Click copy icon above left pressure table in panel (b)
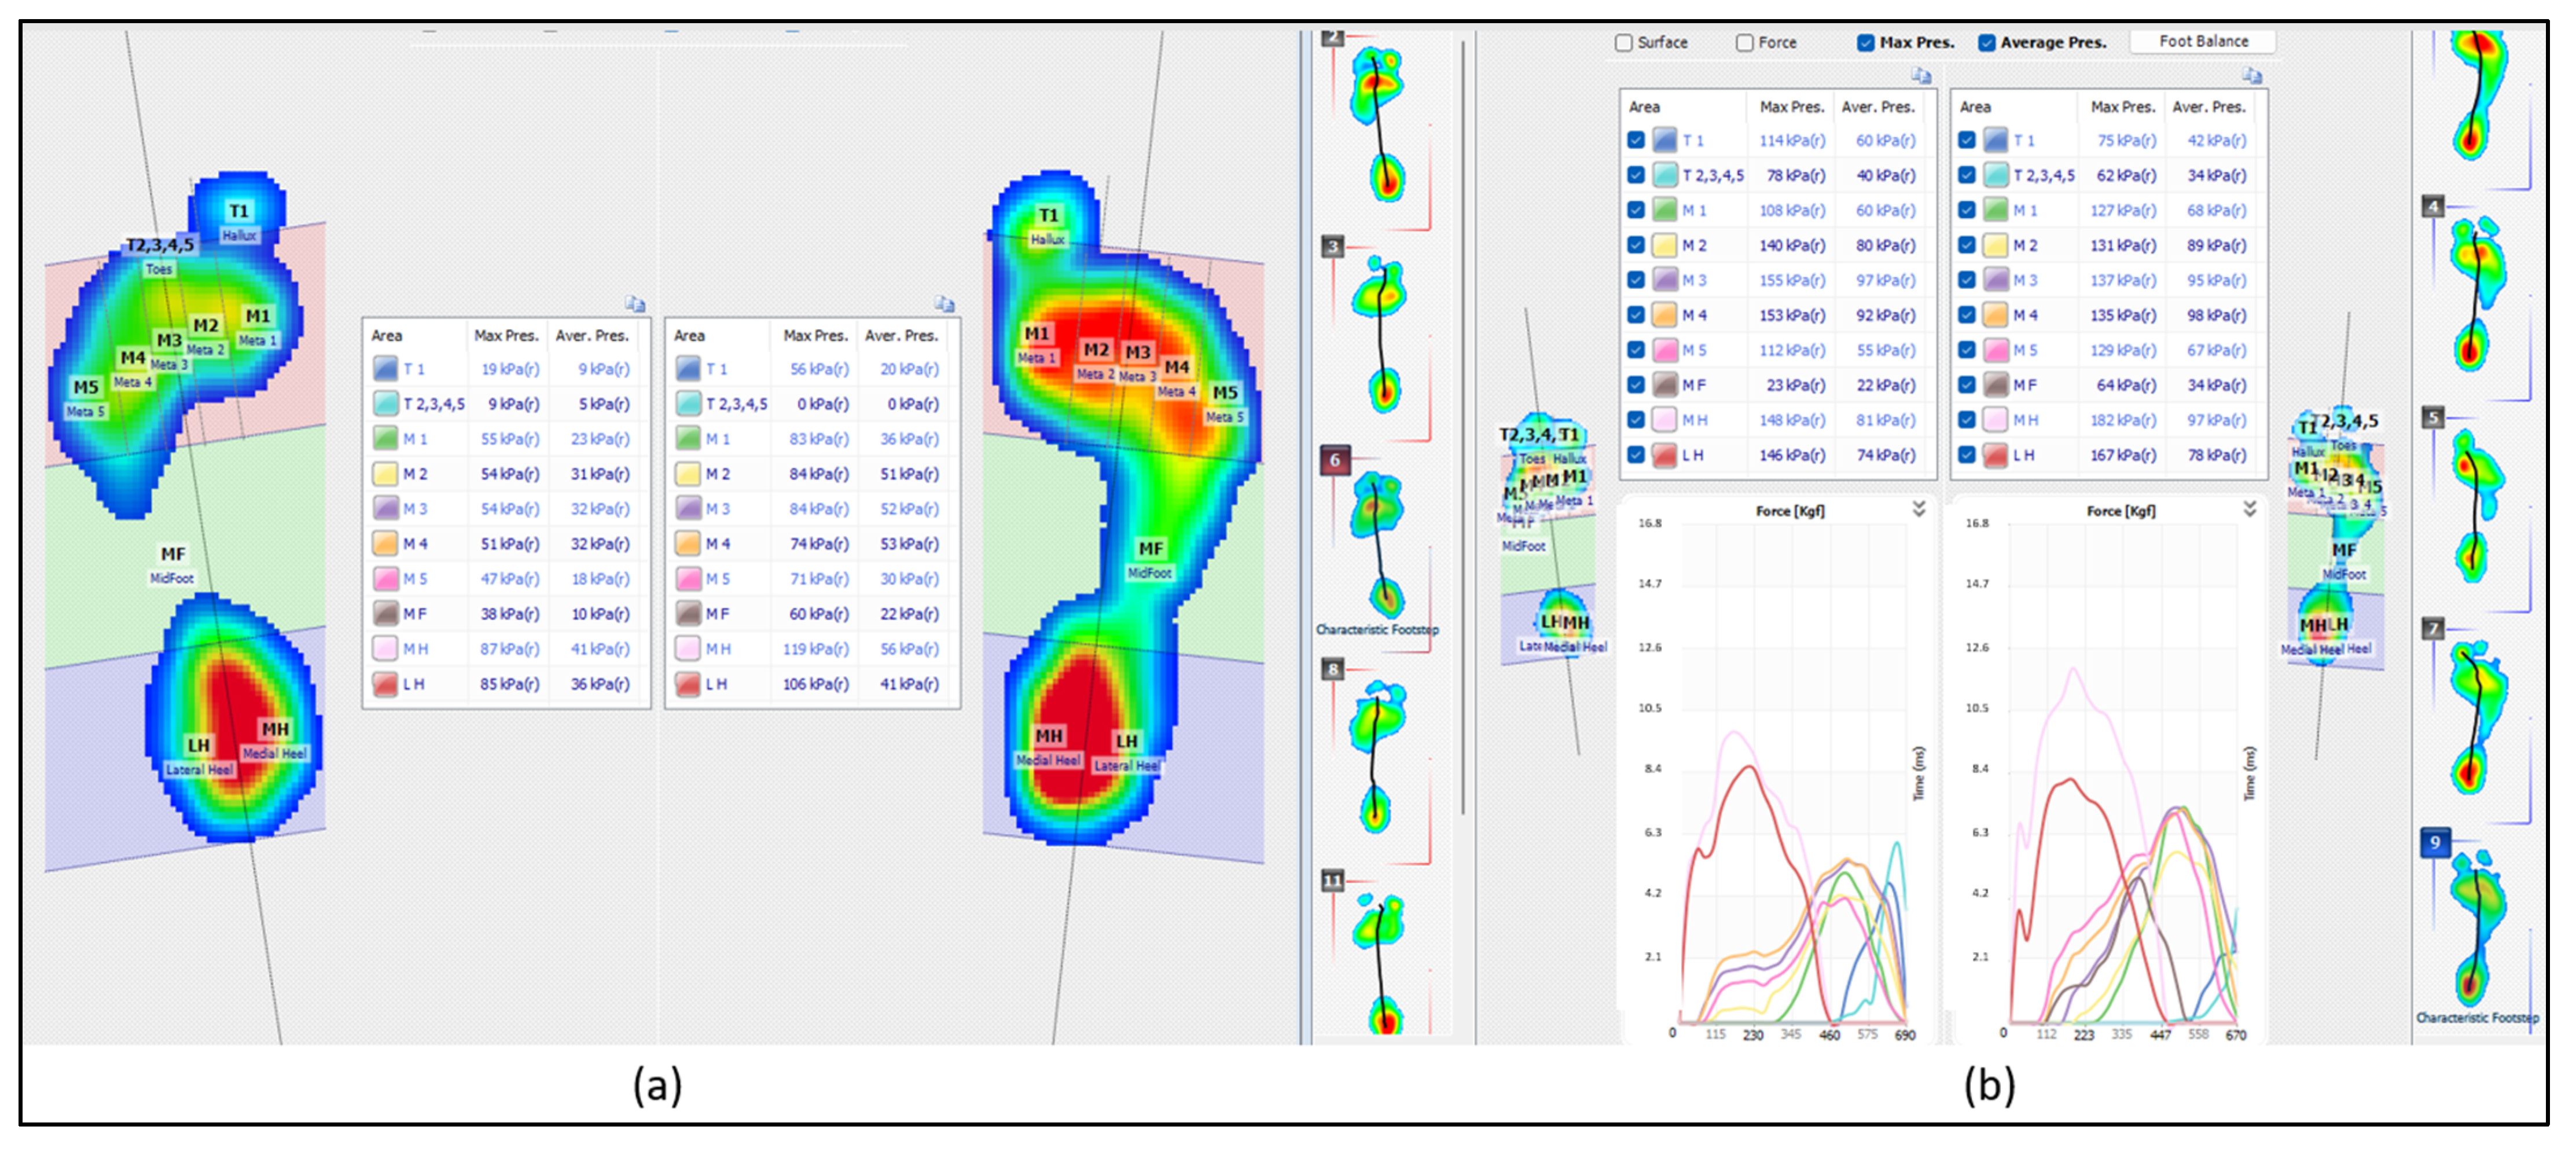 pos(1921,76)
